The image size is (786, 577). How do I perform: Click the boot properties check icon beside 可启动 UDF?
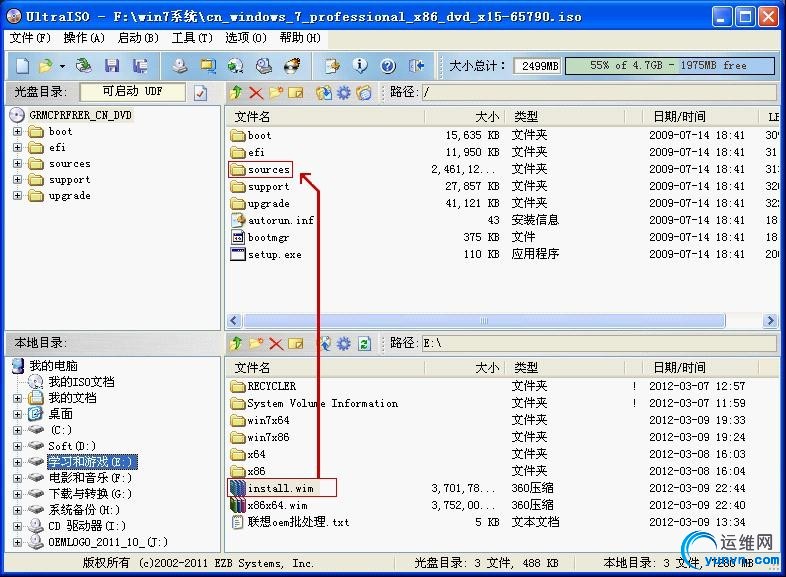pos(201,92)
